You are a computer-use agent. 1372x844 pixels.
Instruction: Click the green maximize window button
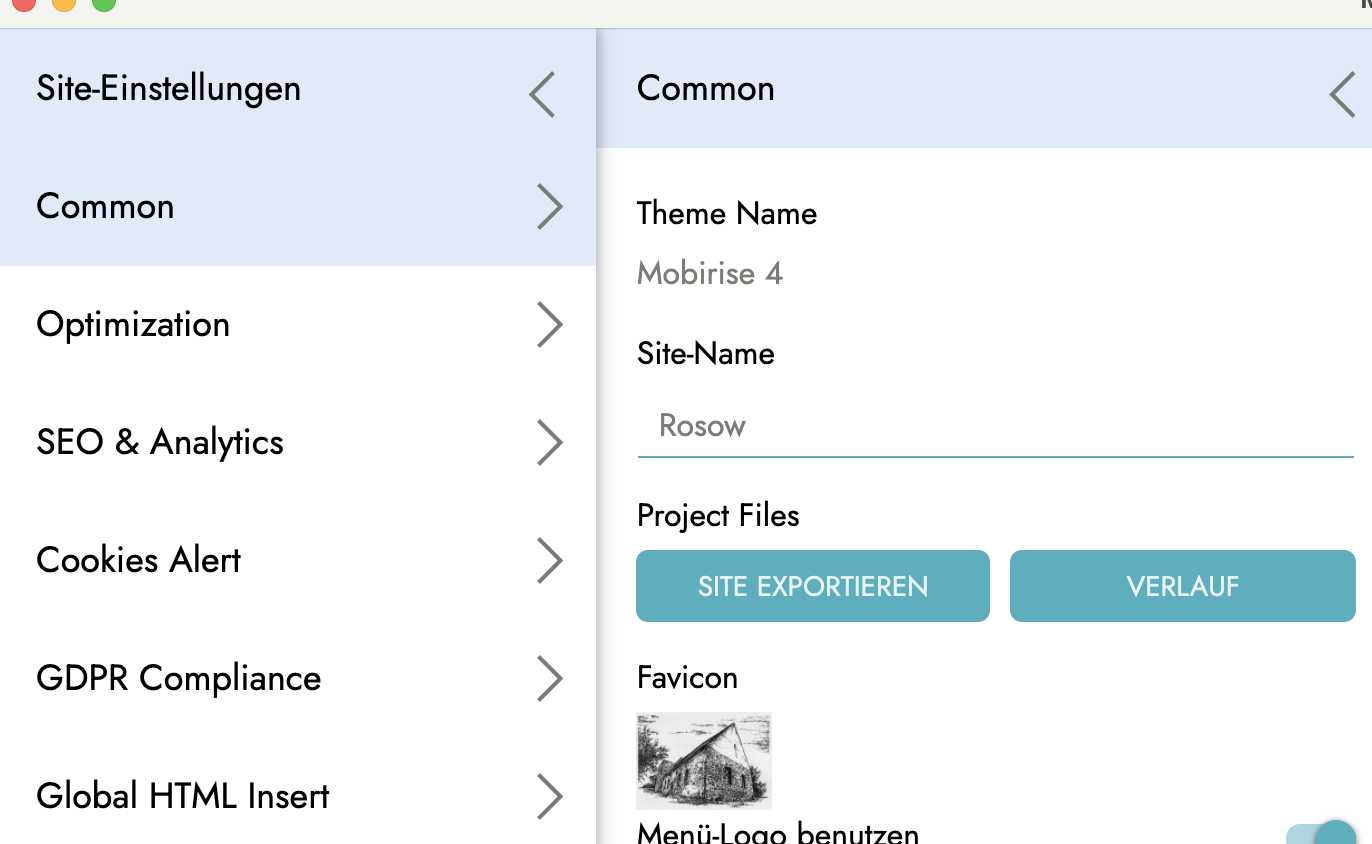[104, 3]
